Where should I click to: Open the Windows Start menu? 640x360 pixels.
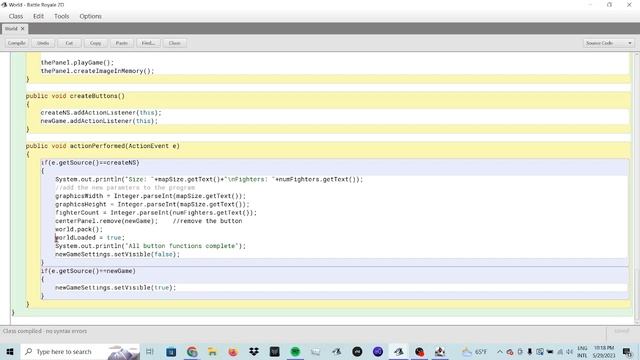tap(10, 351)
